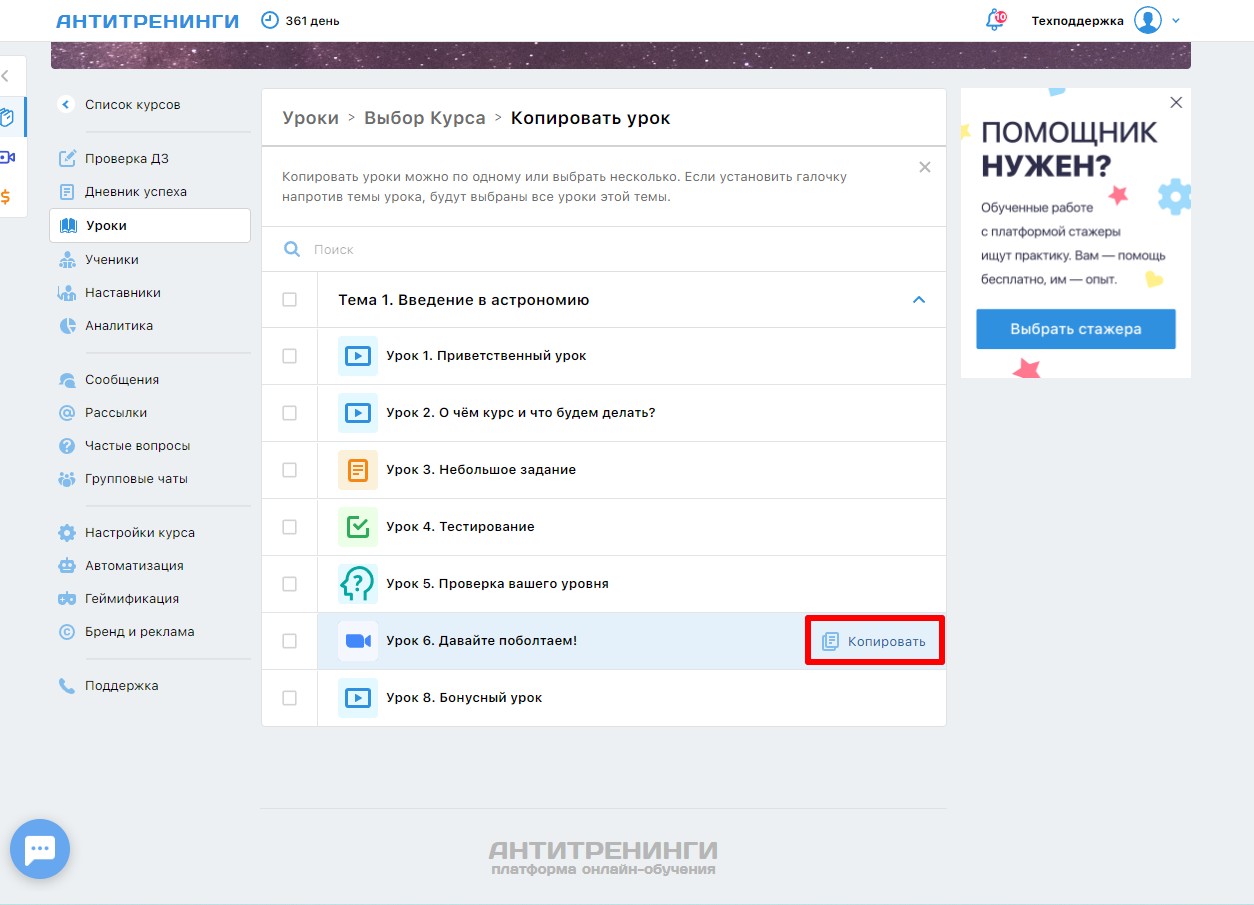Close the ПОМОЩНИК НУЖЕН promo banner
The width and height of the screenshot is (1254, 905).
pyautogui.click(x=1176, y=102)
